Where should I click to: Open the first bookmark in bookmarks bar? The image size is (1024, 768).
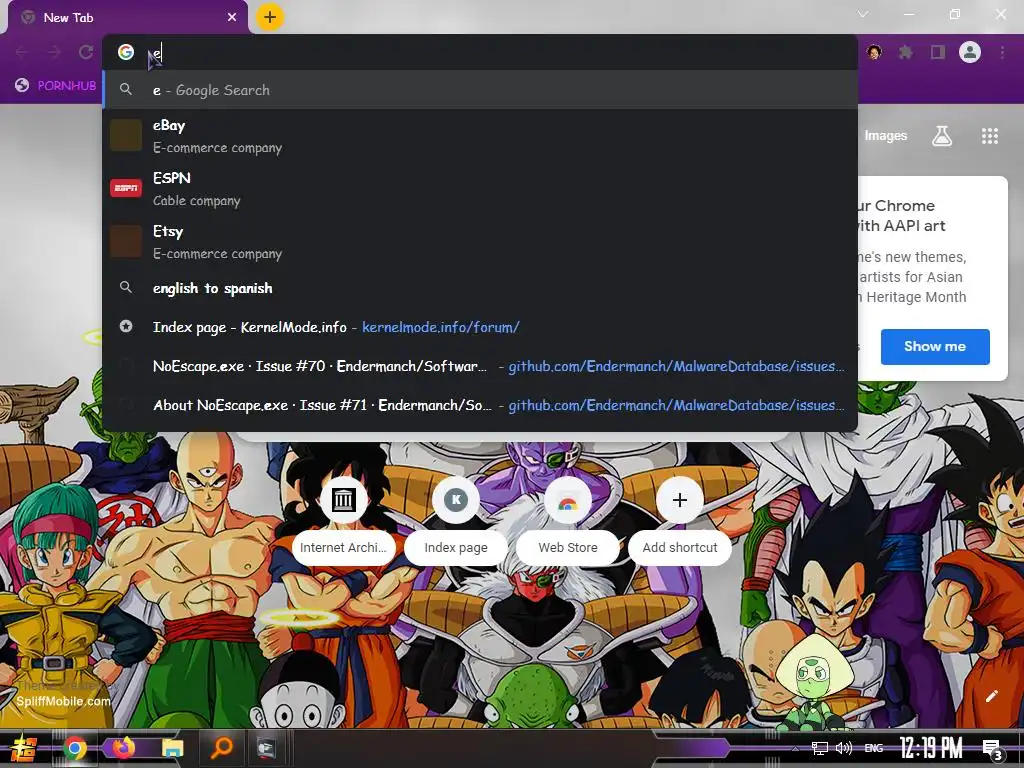pyautogui.click(x=56, y=86)
